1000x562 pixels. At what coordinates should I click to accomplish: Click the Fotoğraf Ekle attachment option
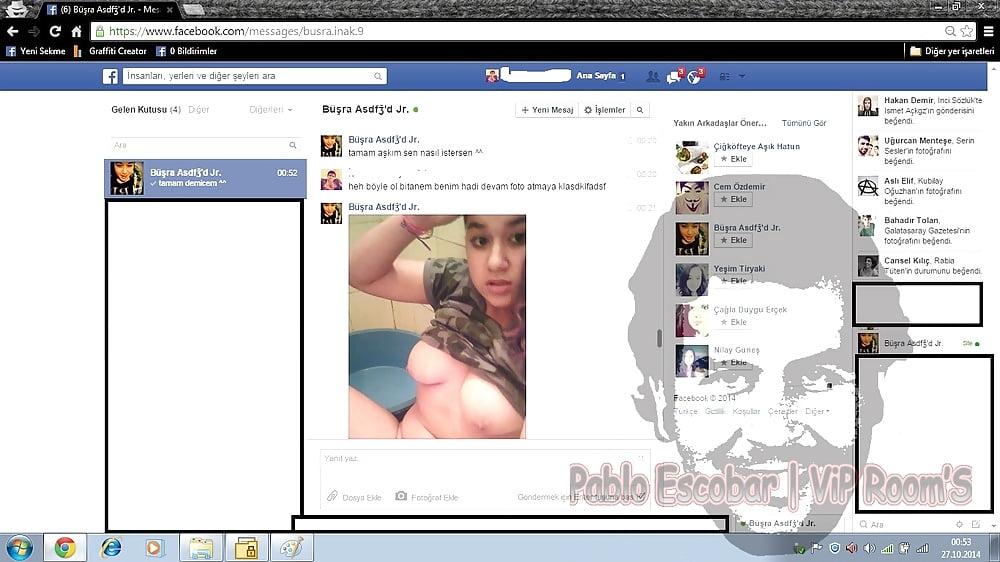tap(427, 497)
